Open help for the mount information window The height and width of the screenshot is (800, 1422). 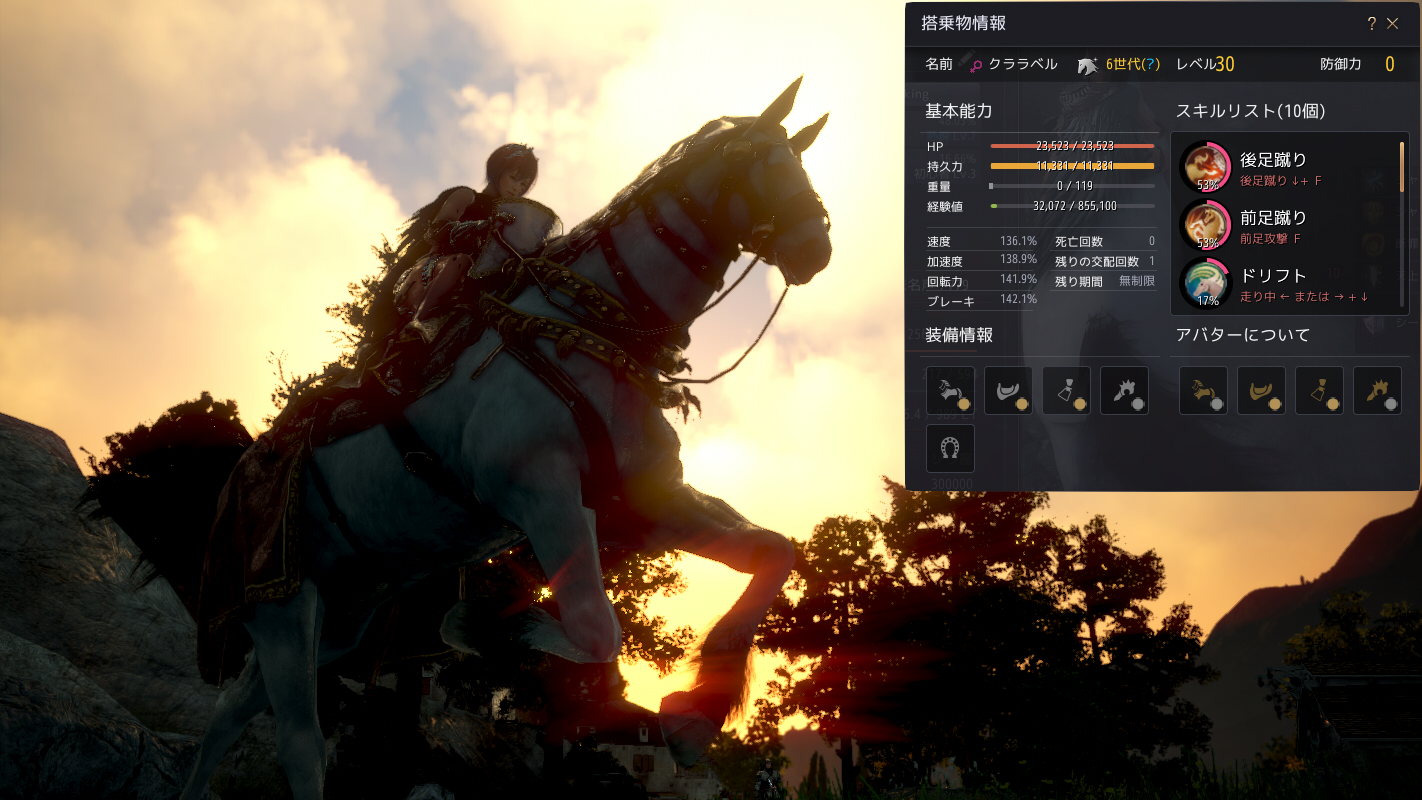point(1371,24)
